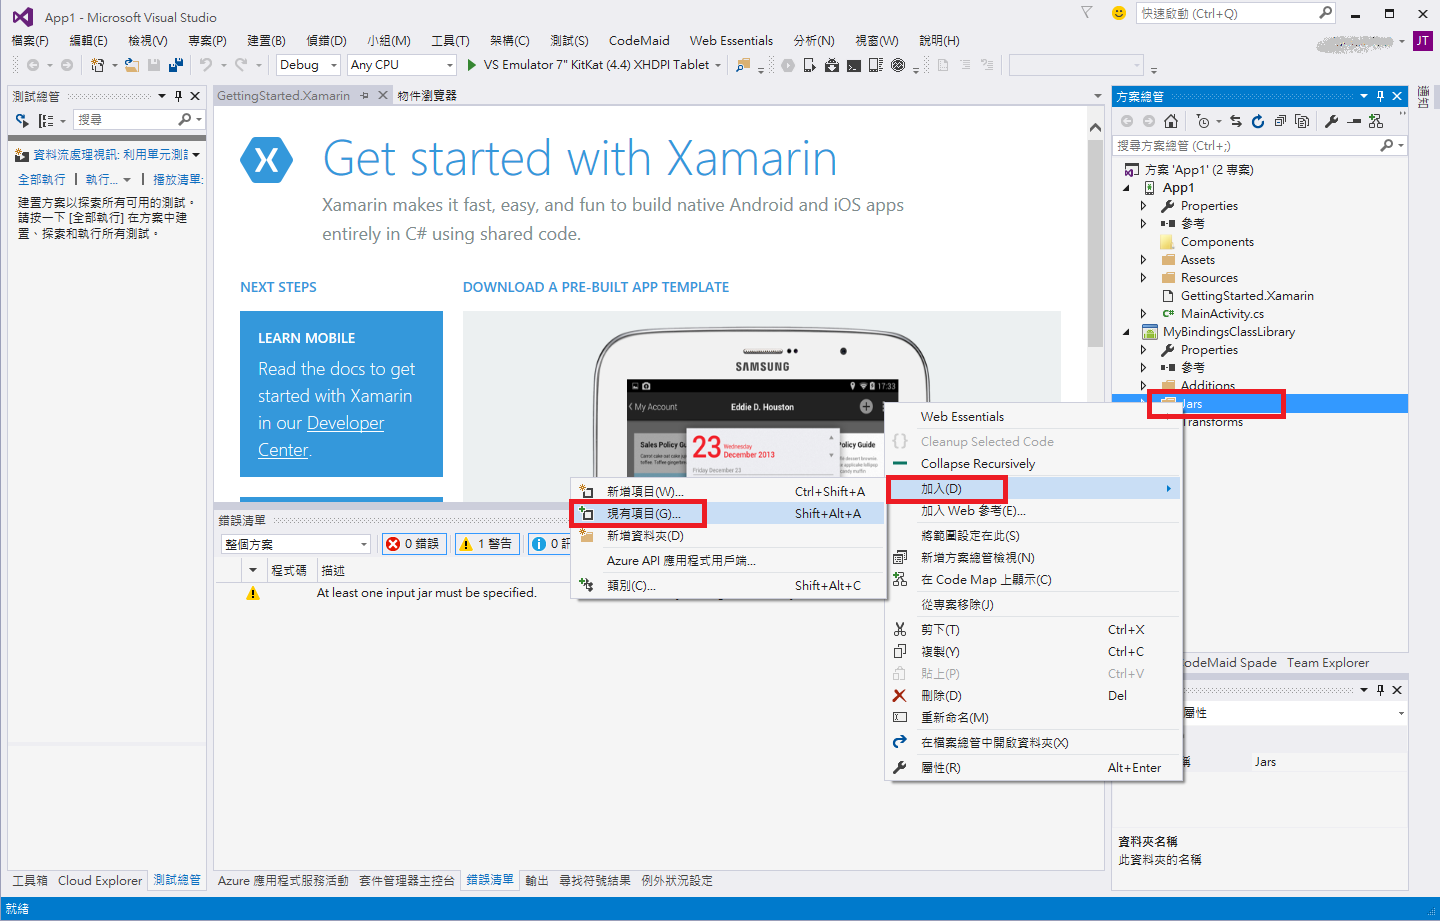The image size is (1440, 921).
Task: Select Existing Item (G) in the submenu
Action: 728,513
